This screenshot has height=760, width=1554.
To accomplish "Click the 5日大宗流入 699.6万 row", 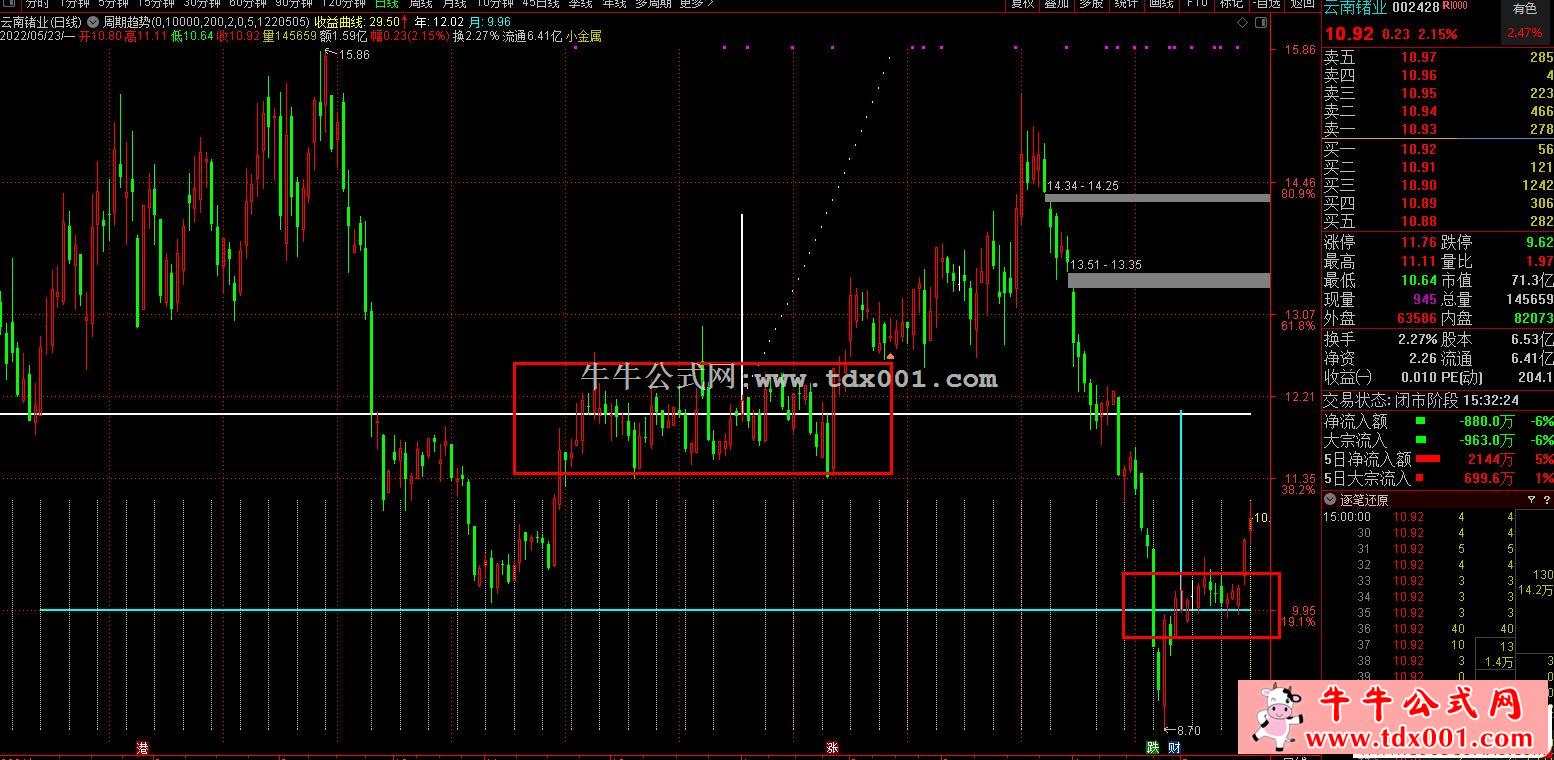I will (x=1438, y=478).
